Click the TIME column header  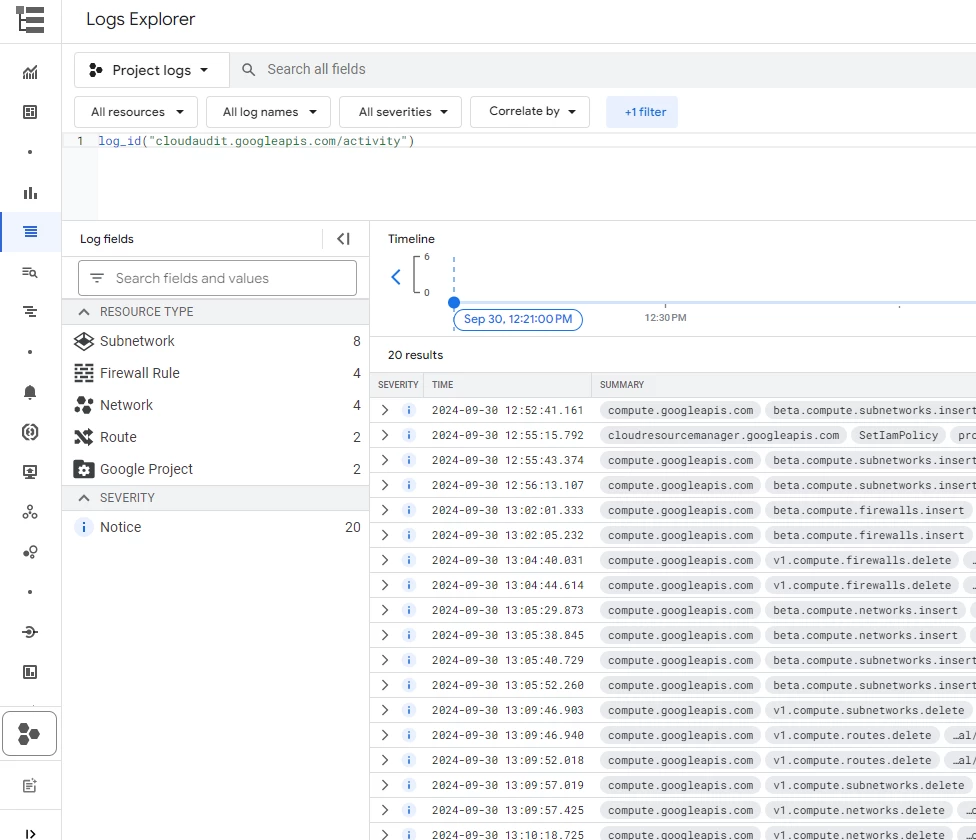click(443, 385)
